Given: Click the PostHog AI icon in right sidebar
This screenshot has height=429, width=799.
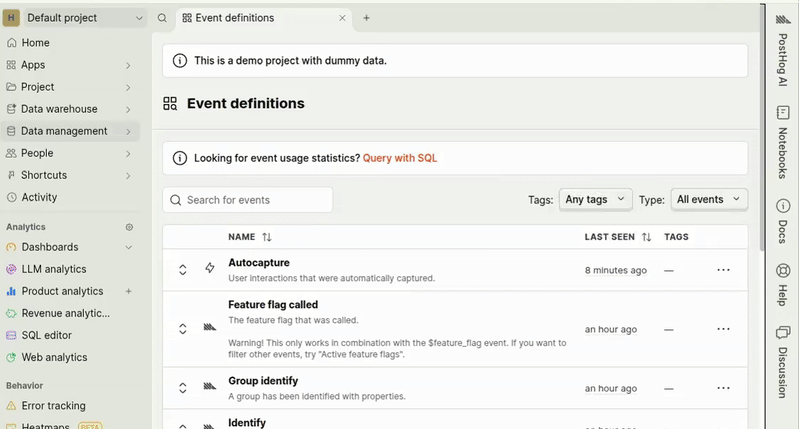Looking at the screenshot, I should [x=783, y=20].
